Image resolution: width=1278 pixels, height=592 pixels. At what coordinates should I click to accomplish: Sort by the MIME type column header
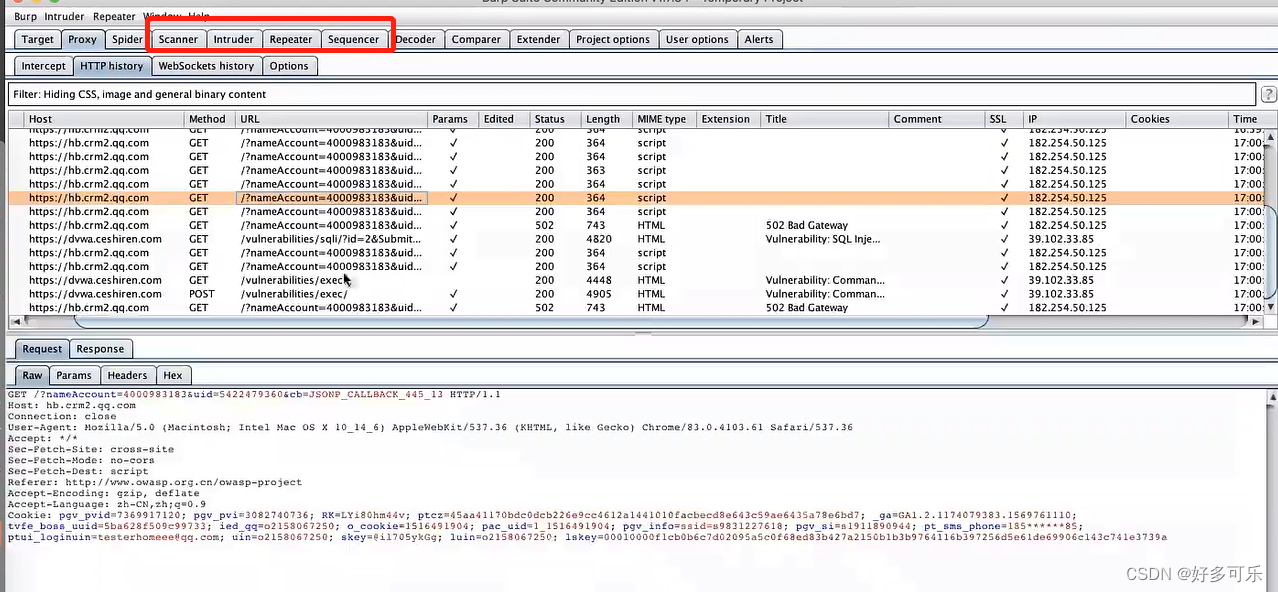click(x=665, y=119)
